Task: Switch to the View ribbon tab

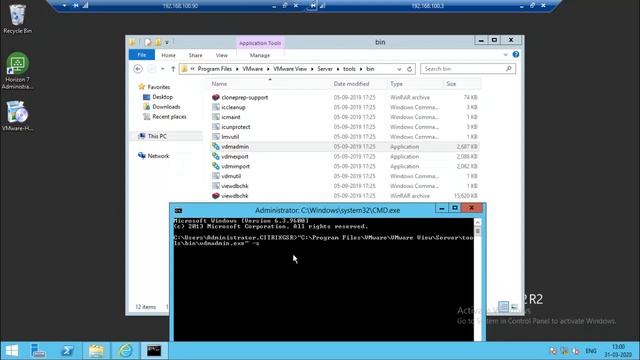Action: [222, 55]
